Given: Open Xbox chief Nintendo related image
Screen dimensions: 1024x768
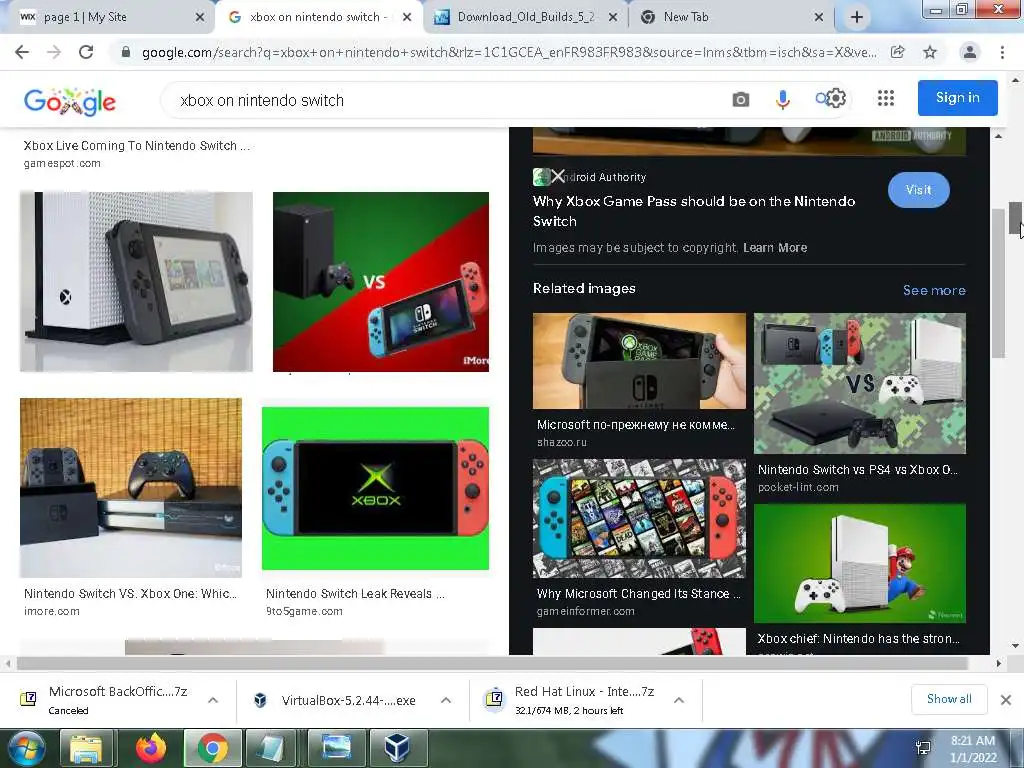Looking at the screenshot, I should point(859,563).
